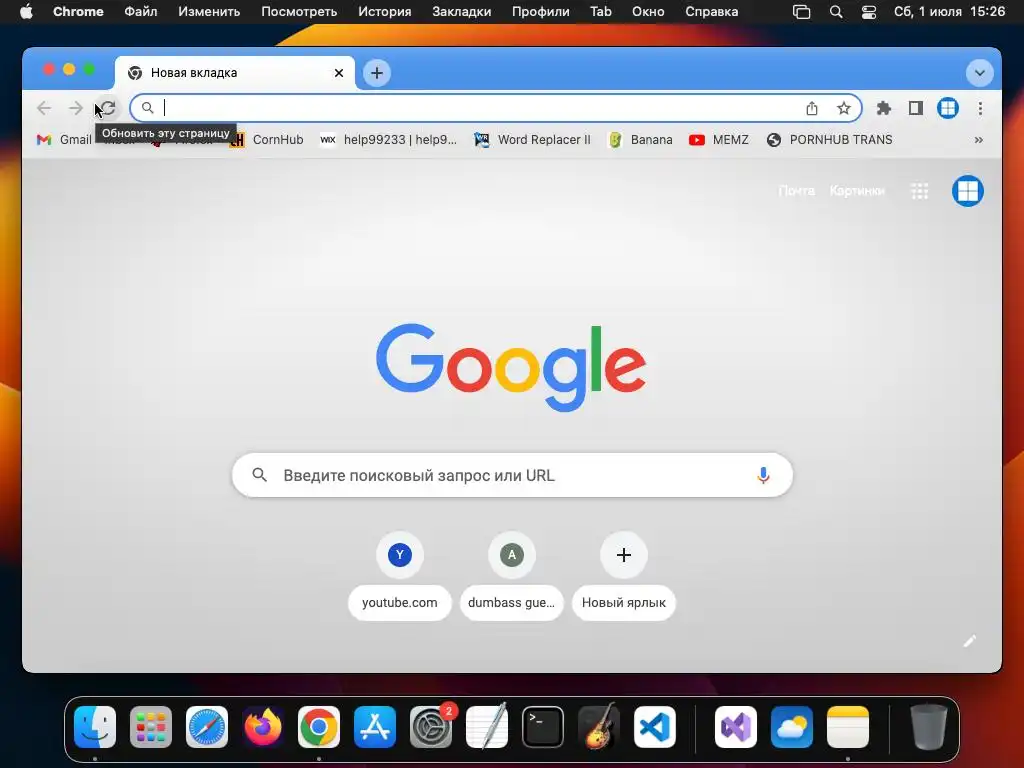
Task: Open the Tab menu
Action: (601, 12)
